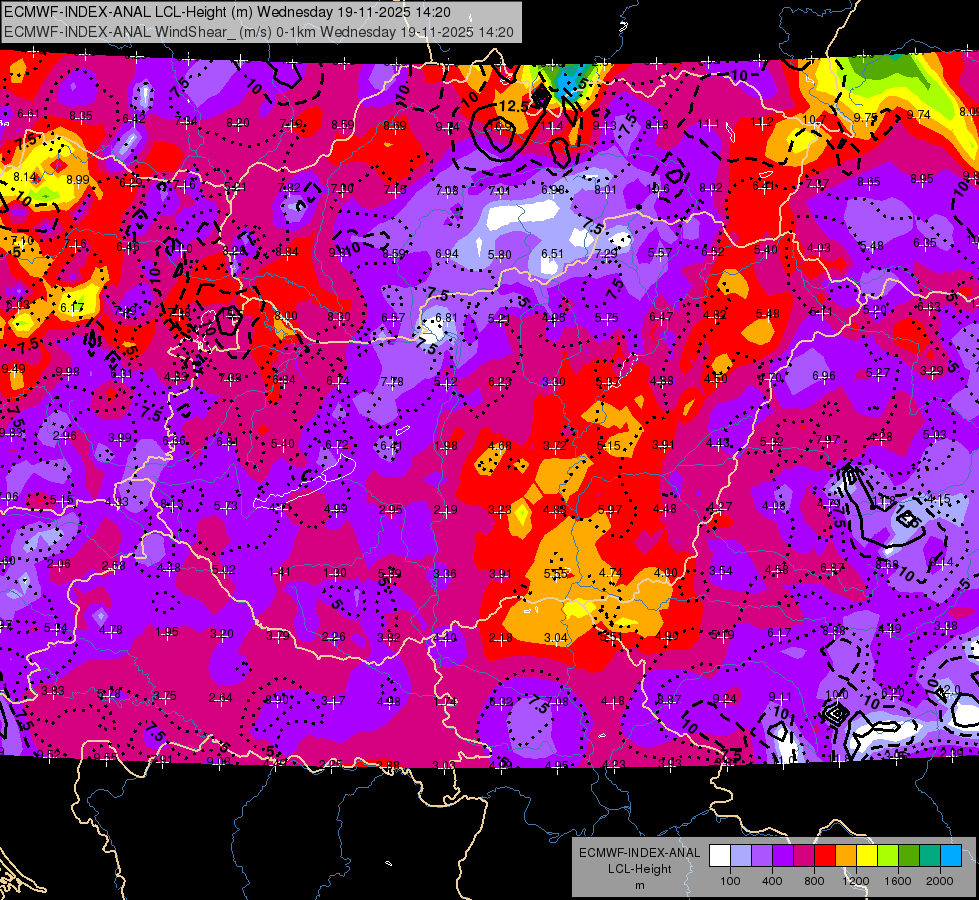Click the grid value 5.97

click(609, 510)
